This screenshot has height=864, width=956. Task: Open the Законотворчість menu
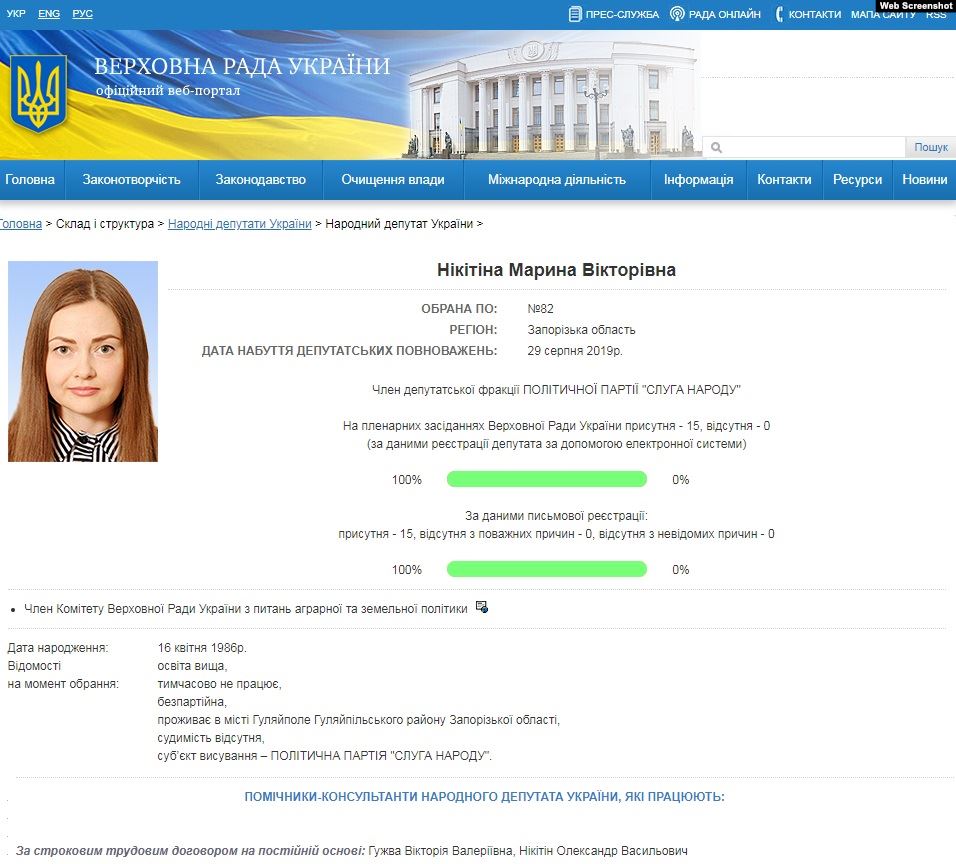[x=132, y=180]
